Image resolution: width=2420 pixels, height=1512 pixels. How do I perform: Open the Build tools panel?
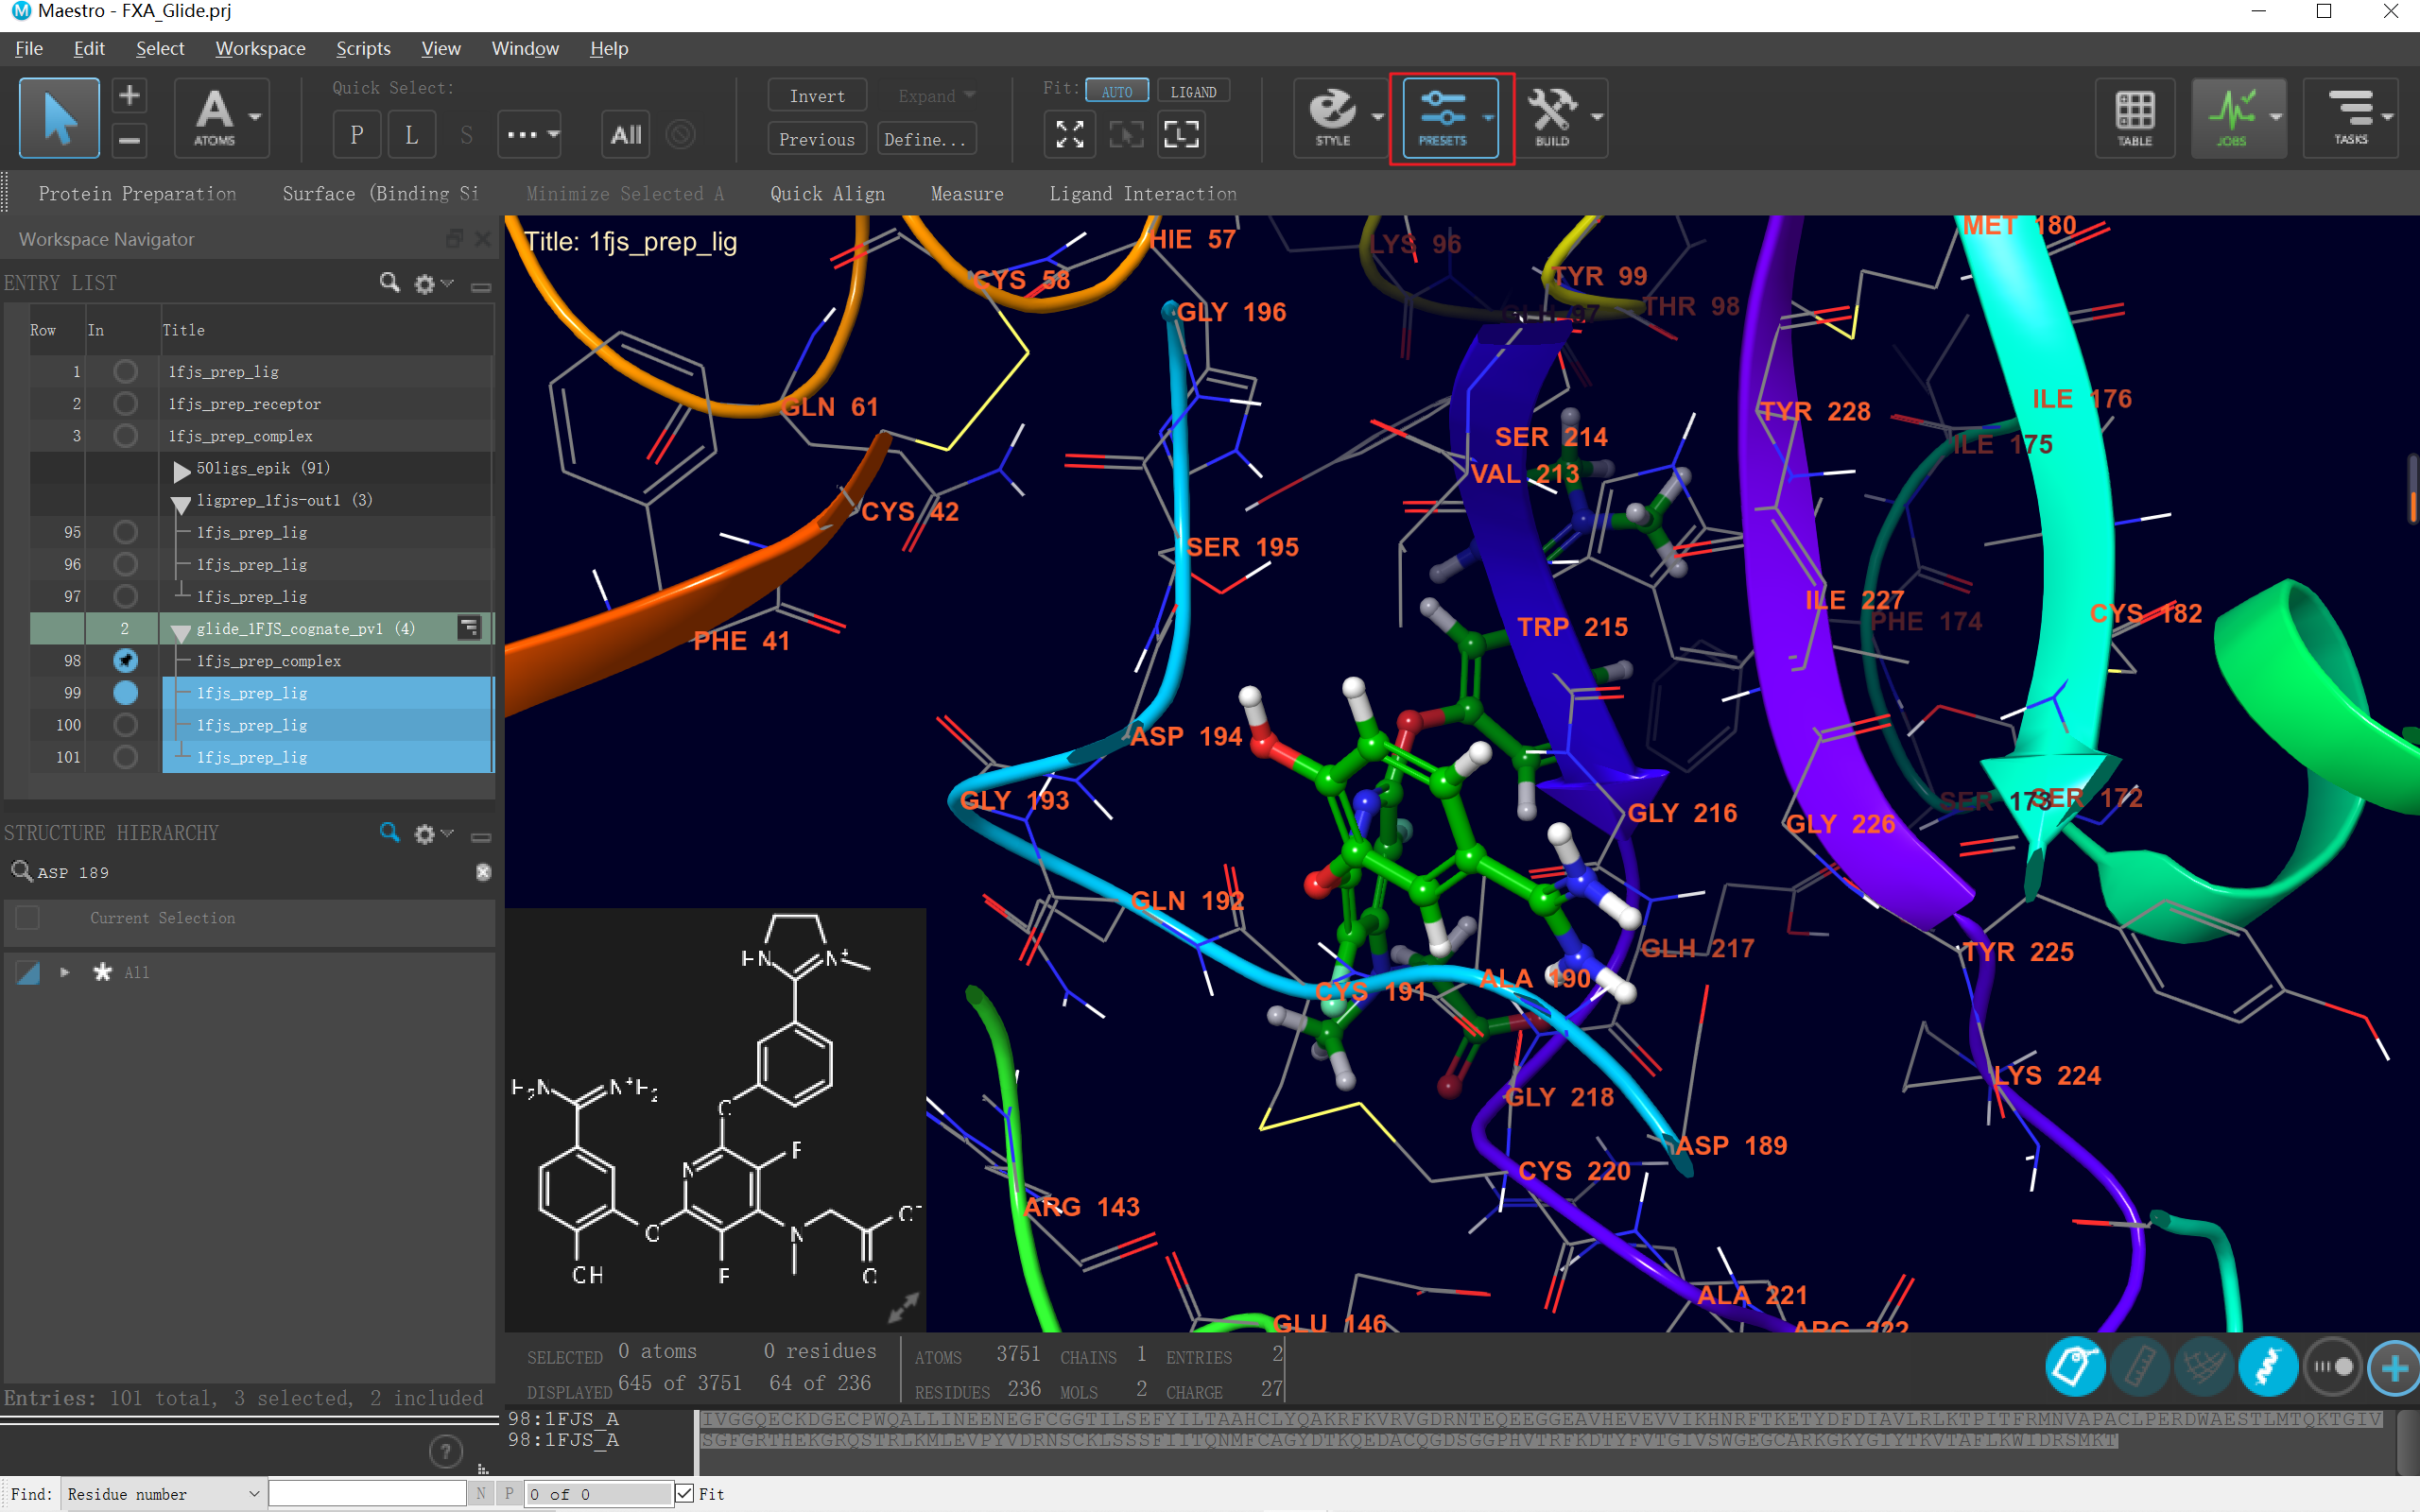click(1552, 117)
